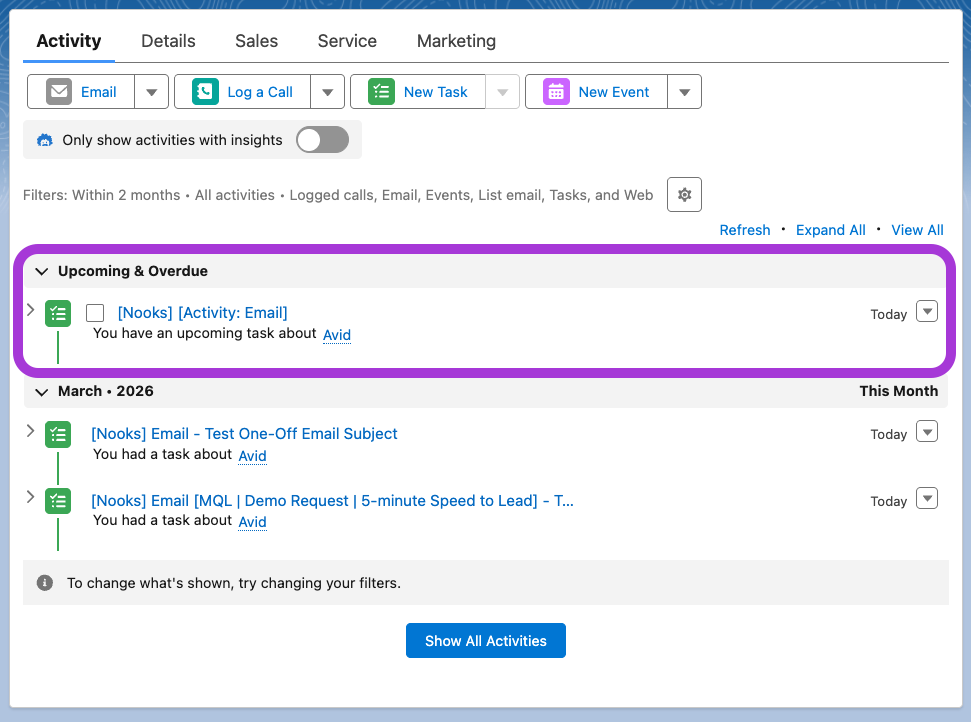Image resolution: width=971 pixels, height=722 pixels.
Task: Open action menu for [Nooks] [Activity: Email]
Action: 927,311
